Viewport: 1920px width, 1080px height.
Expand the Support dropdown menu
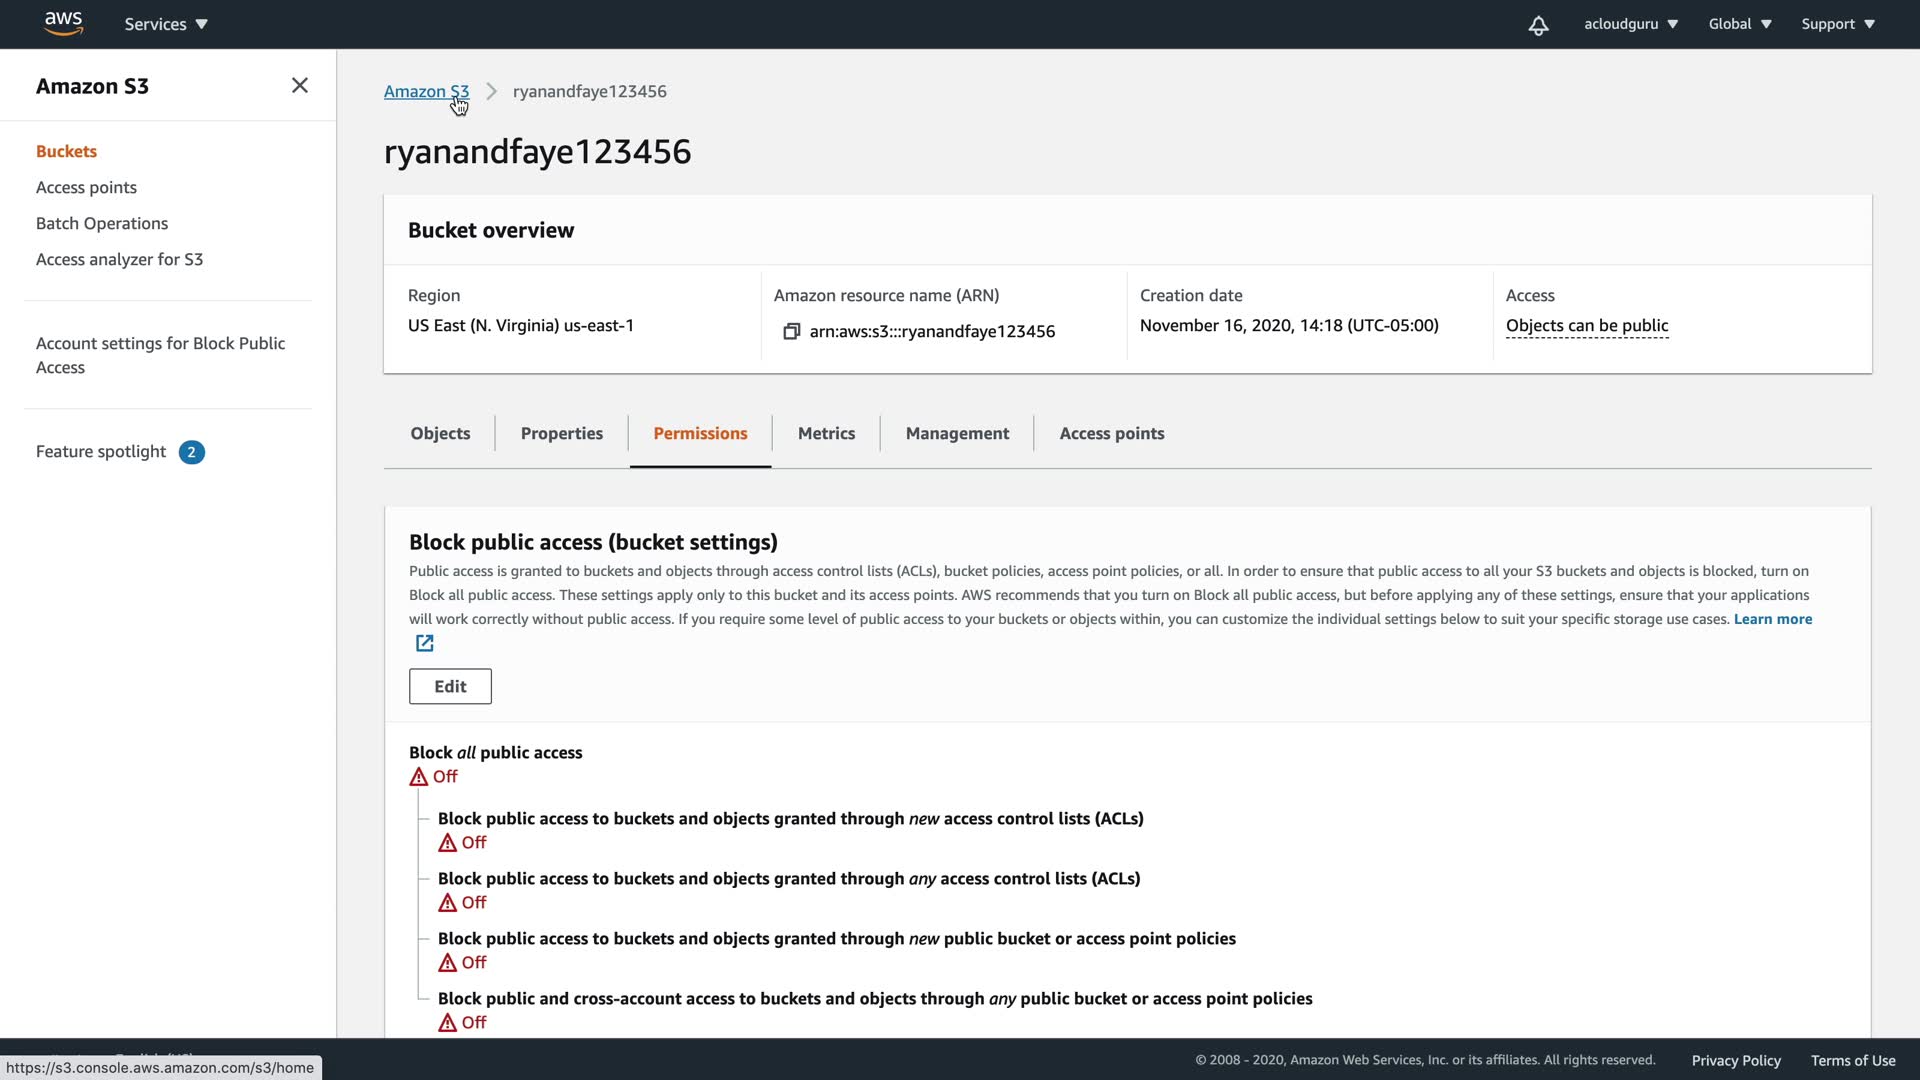[x=1838, y=24]
